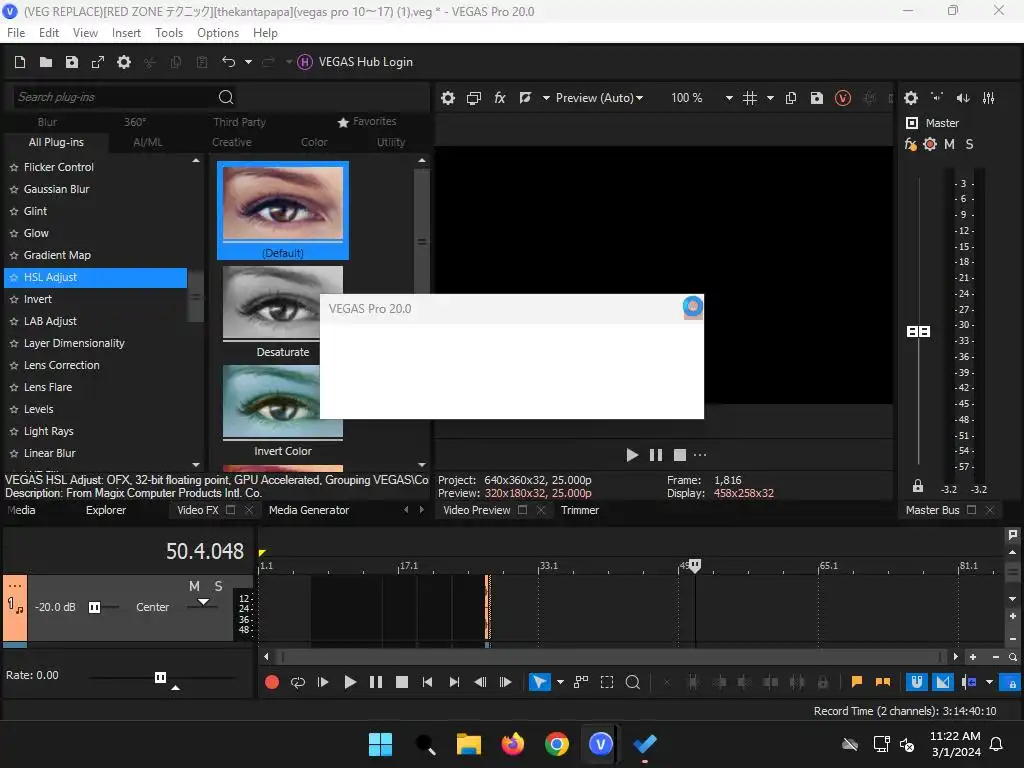Solo the Master bus

point(969,144)
